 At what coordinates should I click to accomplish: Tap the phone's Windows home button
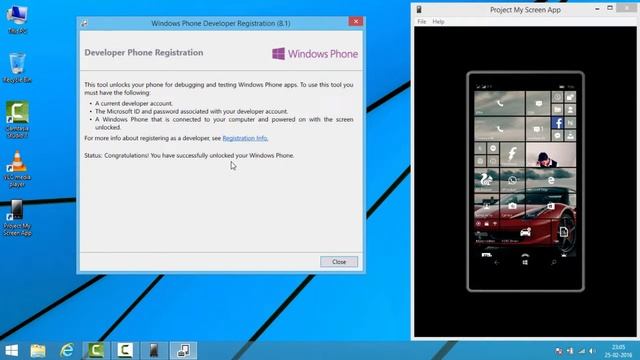pos(525,262)
